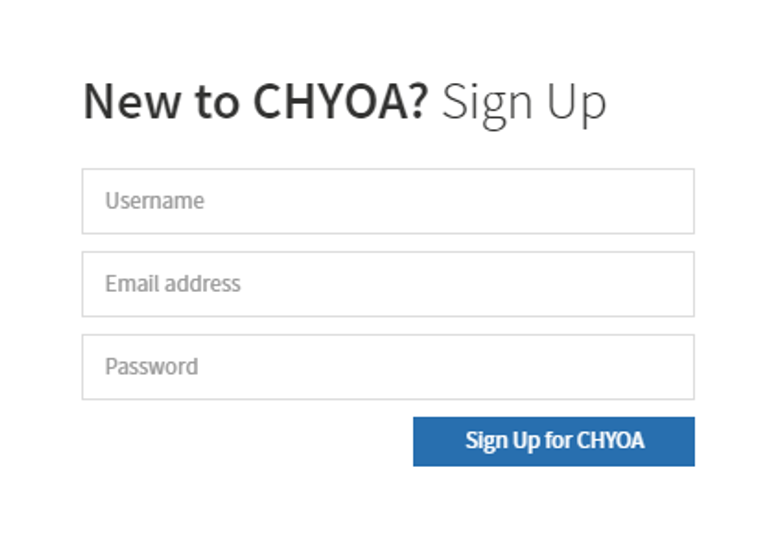
Task: Click the Email address placeholder text
Action: pyautogui.click(x=173, y=283)
